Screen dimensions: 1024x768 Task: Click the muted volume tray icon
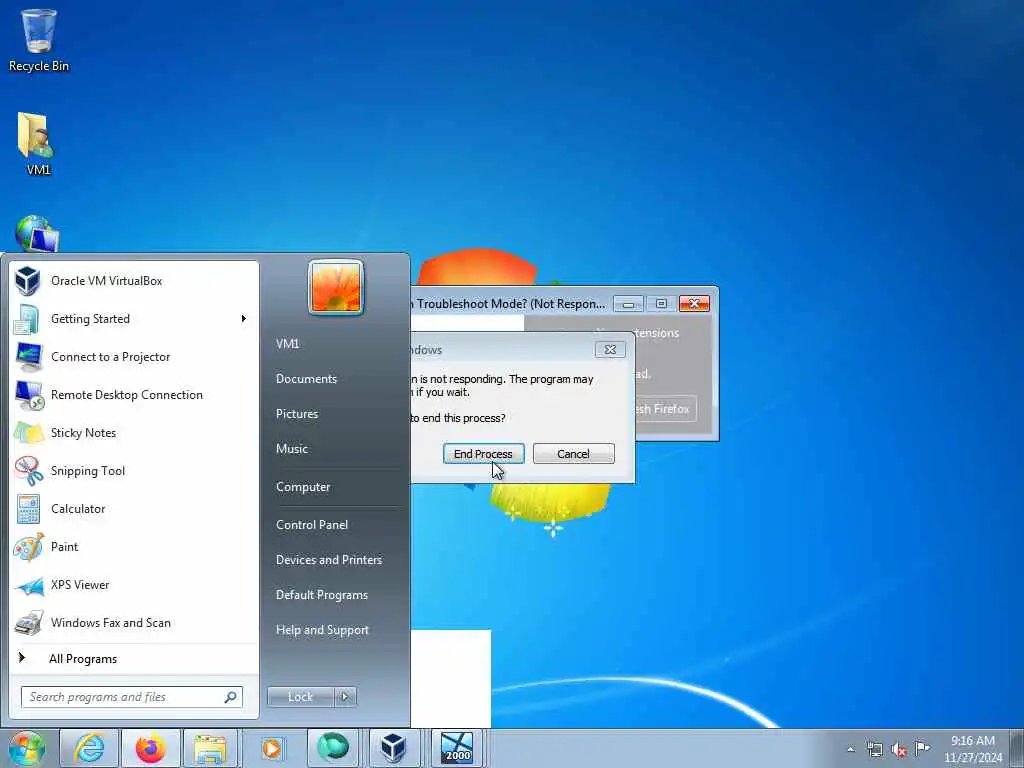click(899, 750)
